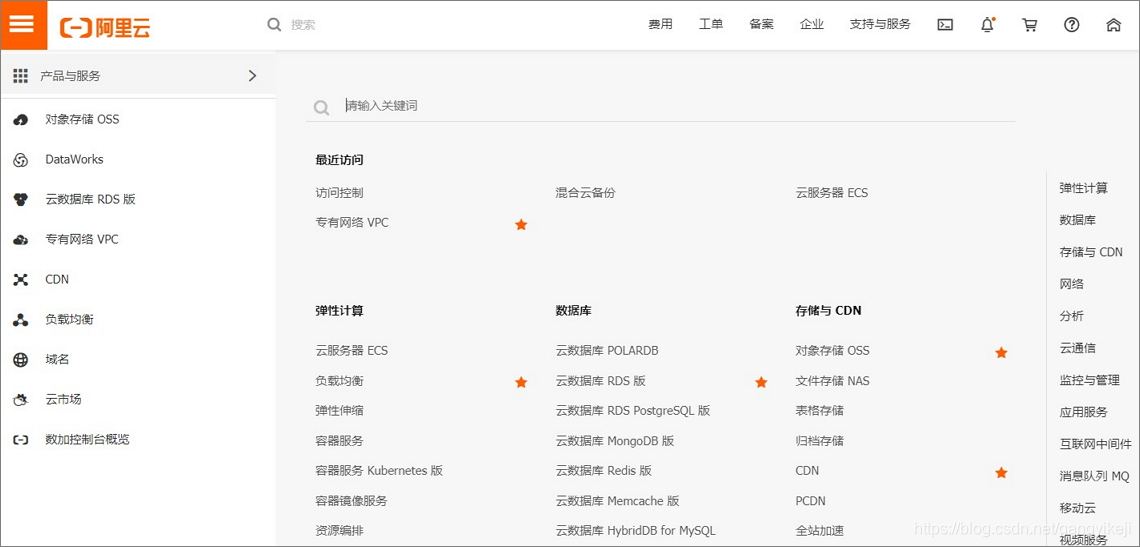Open 云服务器 ECS under 弹性计算
1140x547 pixels.
tap(352, 350)
